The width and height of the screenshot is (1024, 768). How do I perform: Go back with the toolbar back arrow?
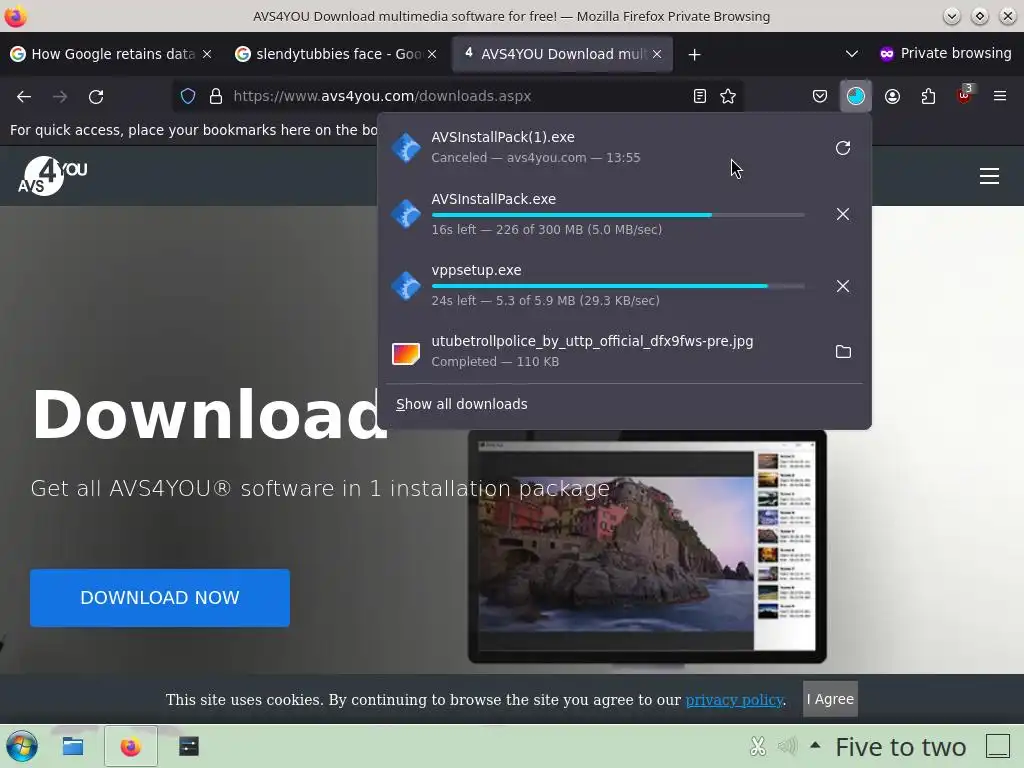click(24, 97)
